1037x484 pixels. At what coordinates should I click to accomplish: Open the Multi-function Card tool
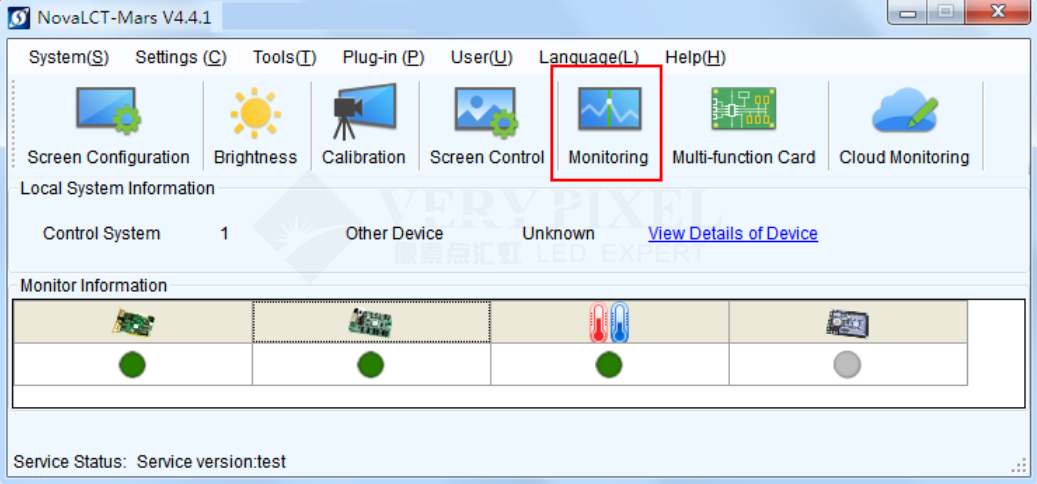743,126
